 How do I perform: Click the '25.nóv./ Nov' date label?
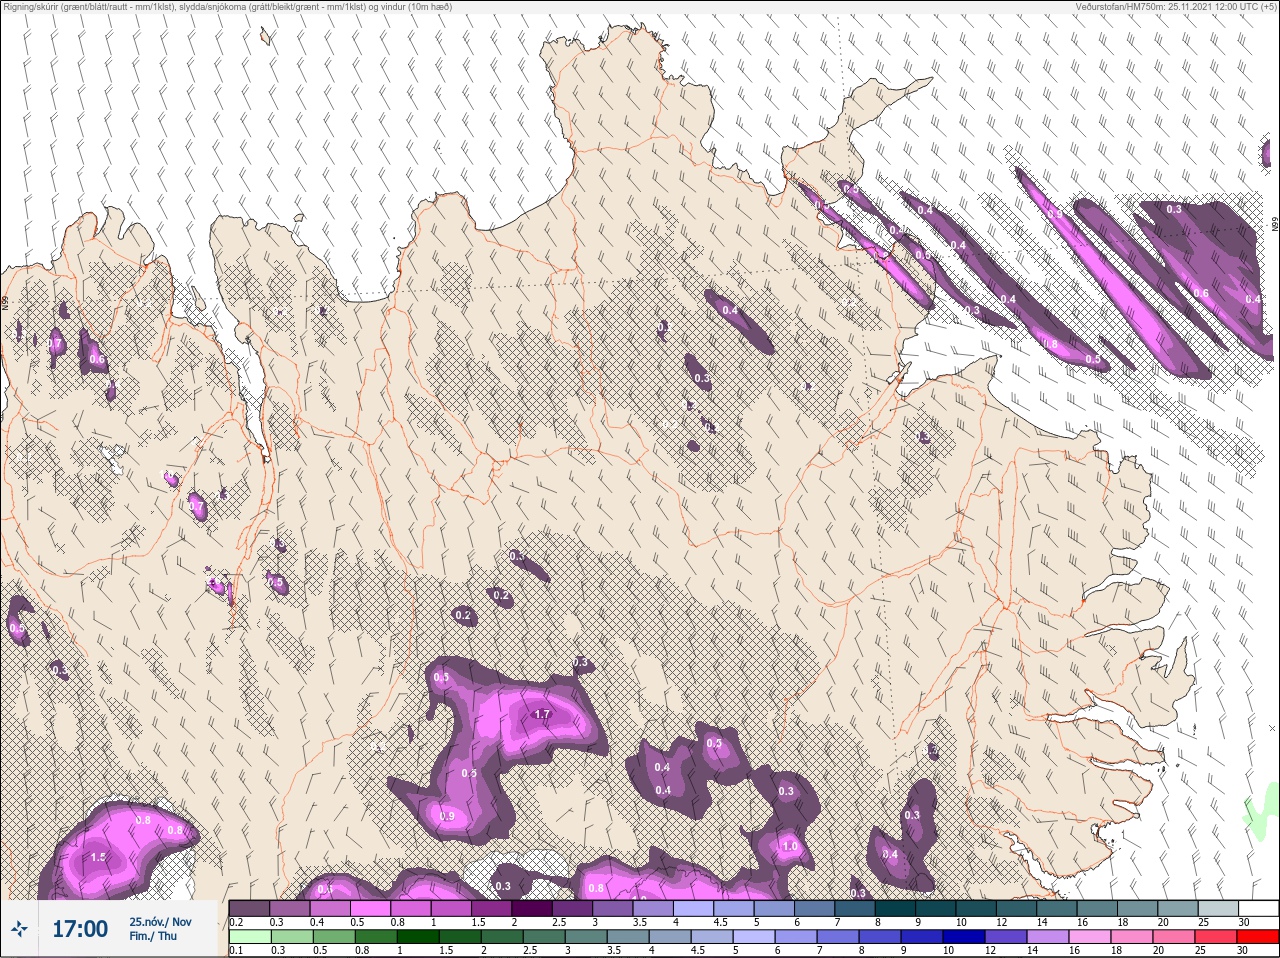pyautogui.click(x=160, y=922)
